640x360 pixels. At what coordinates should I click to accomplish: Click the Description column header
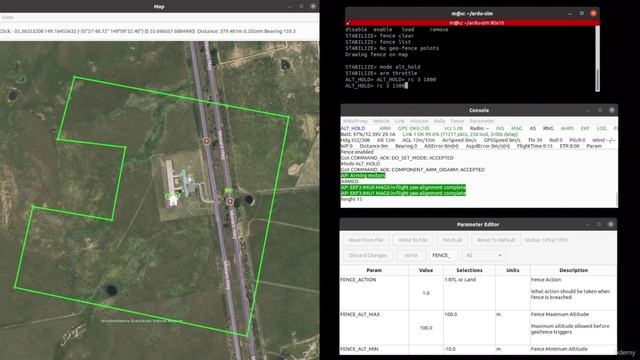(573, 270)
